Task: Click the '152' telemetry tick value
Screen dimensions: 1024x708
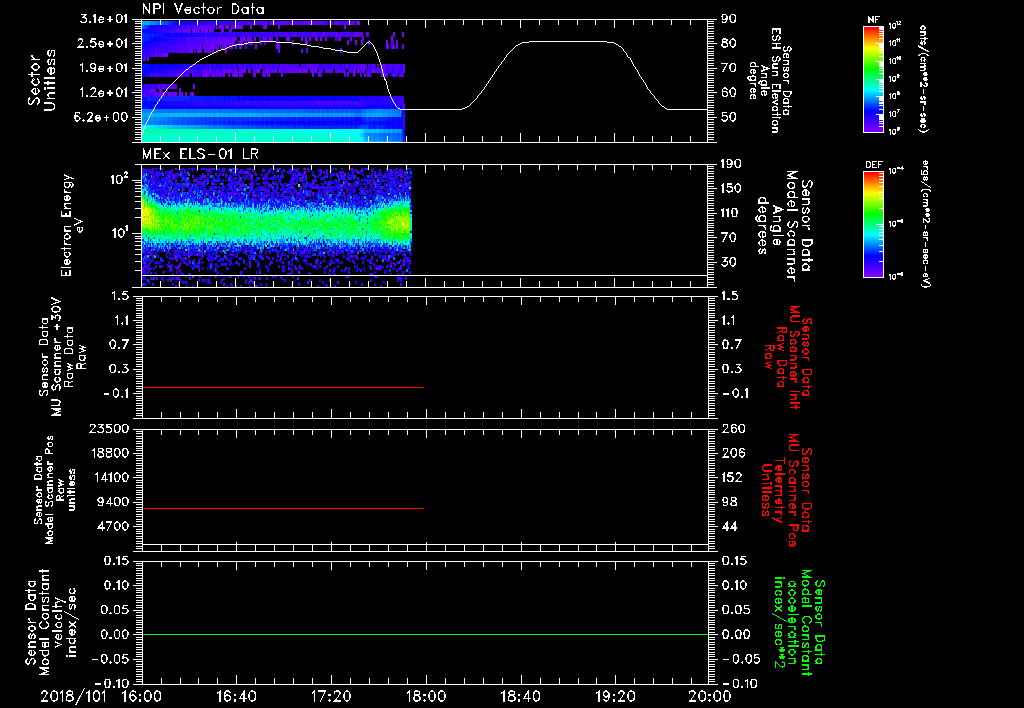Action: (x=732, y=477)
